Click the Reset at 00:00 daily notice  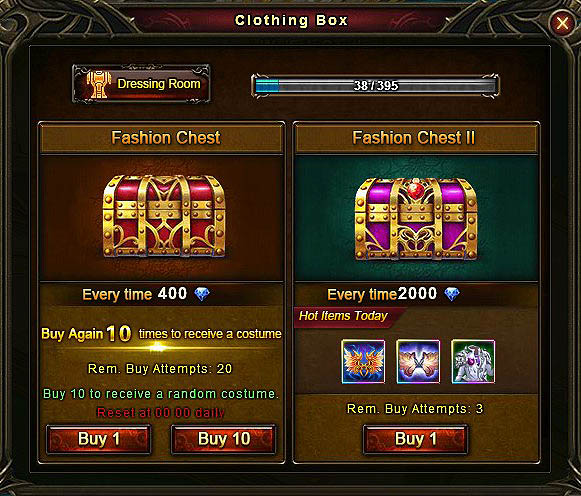pyautogui.click(x=160, y=412)
